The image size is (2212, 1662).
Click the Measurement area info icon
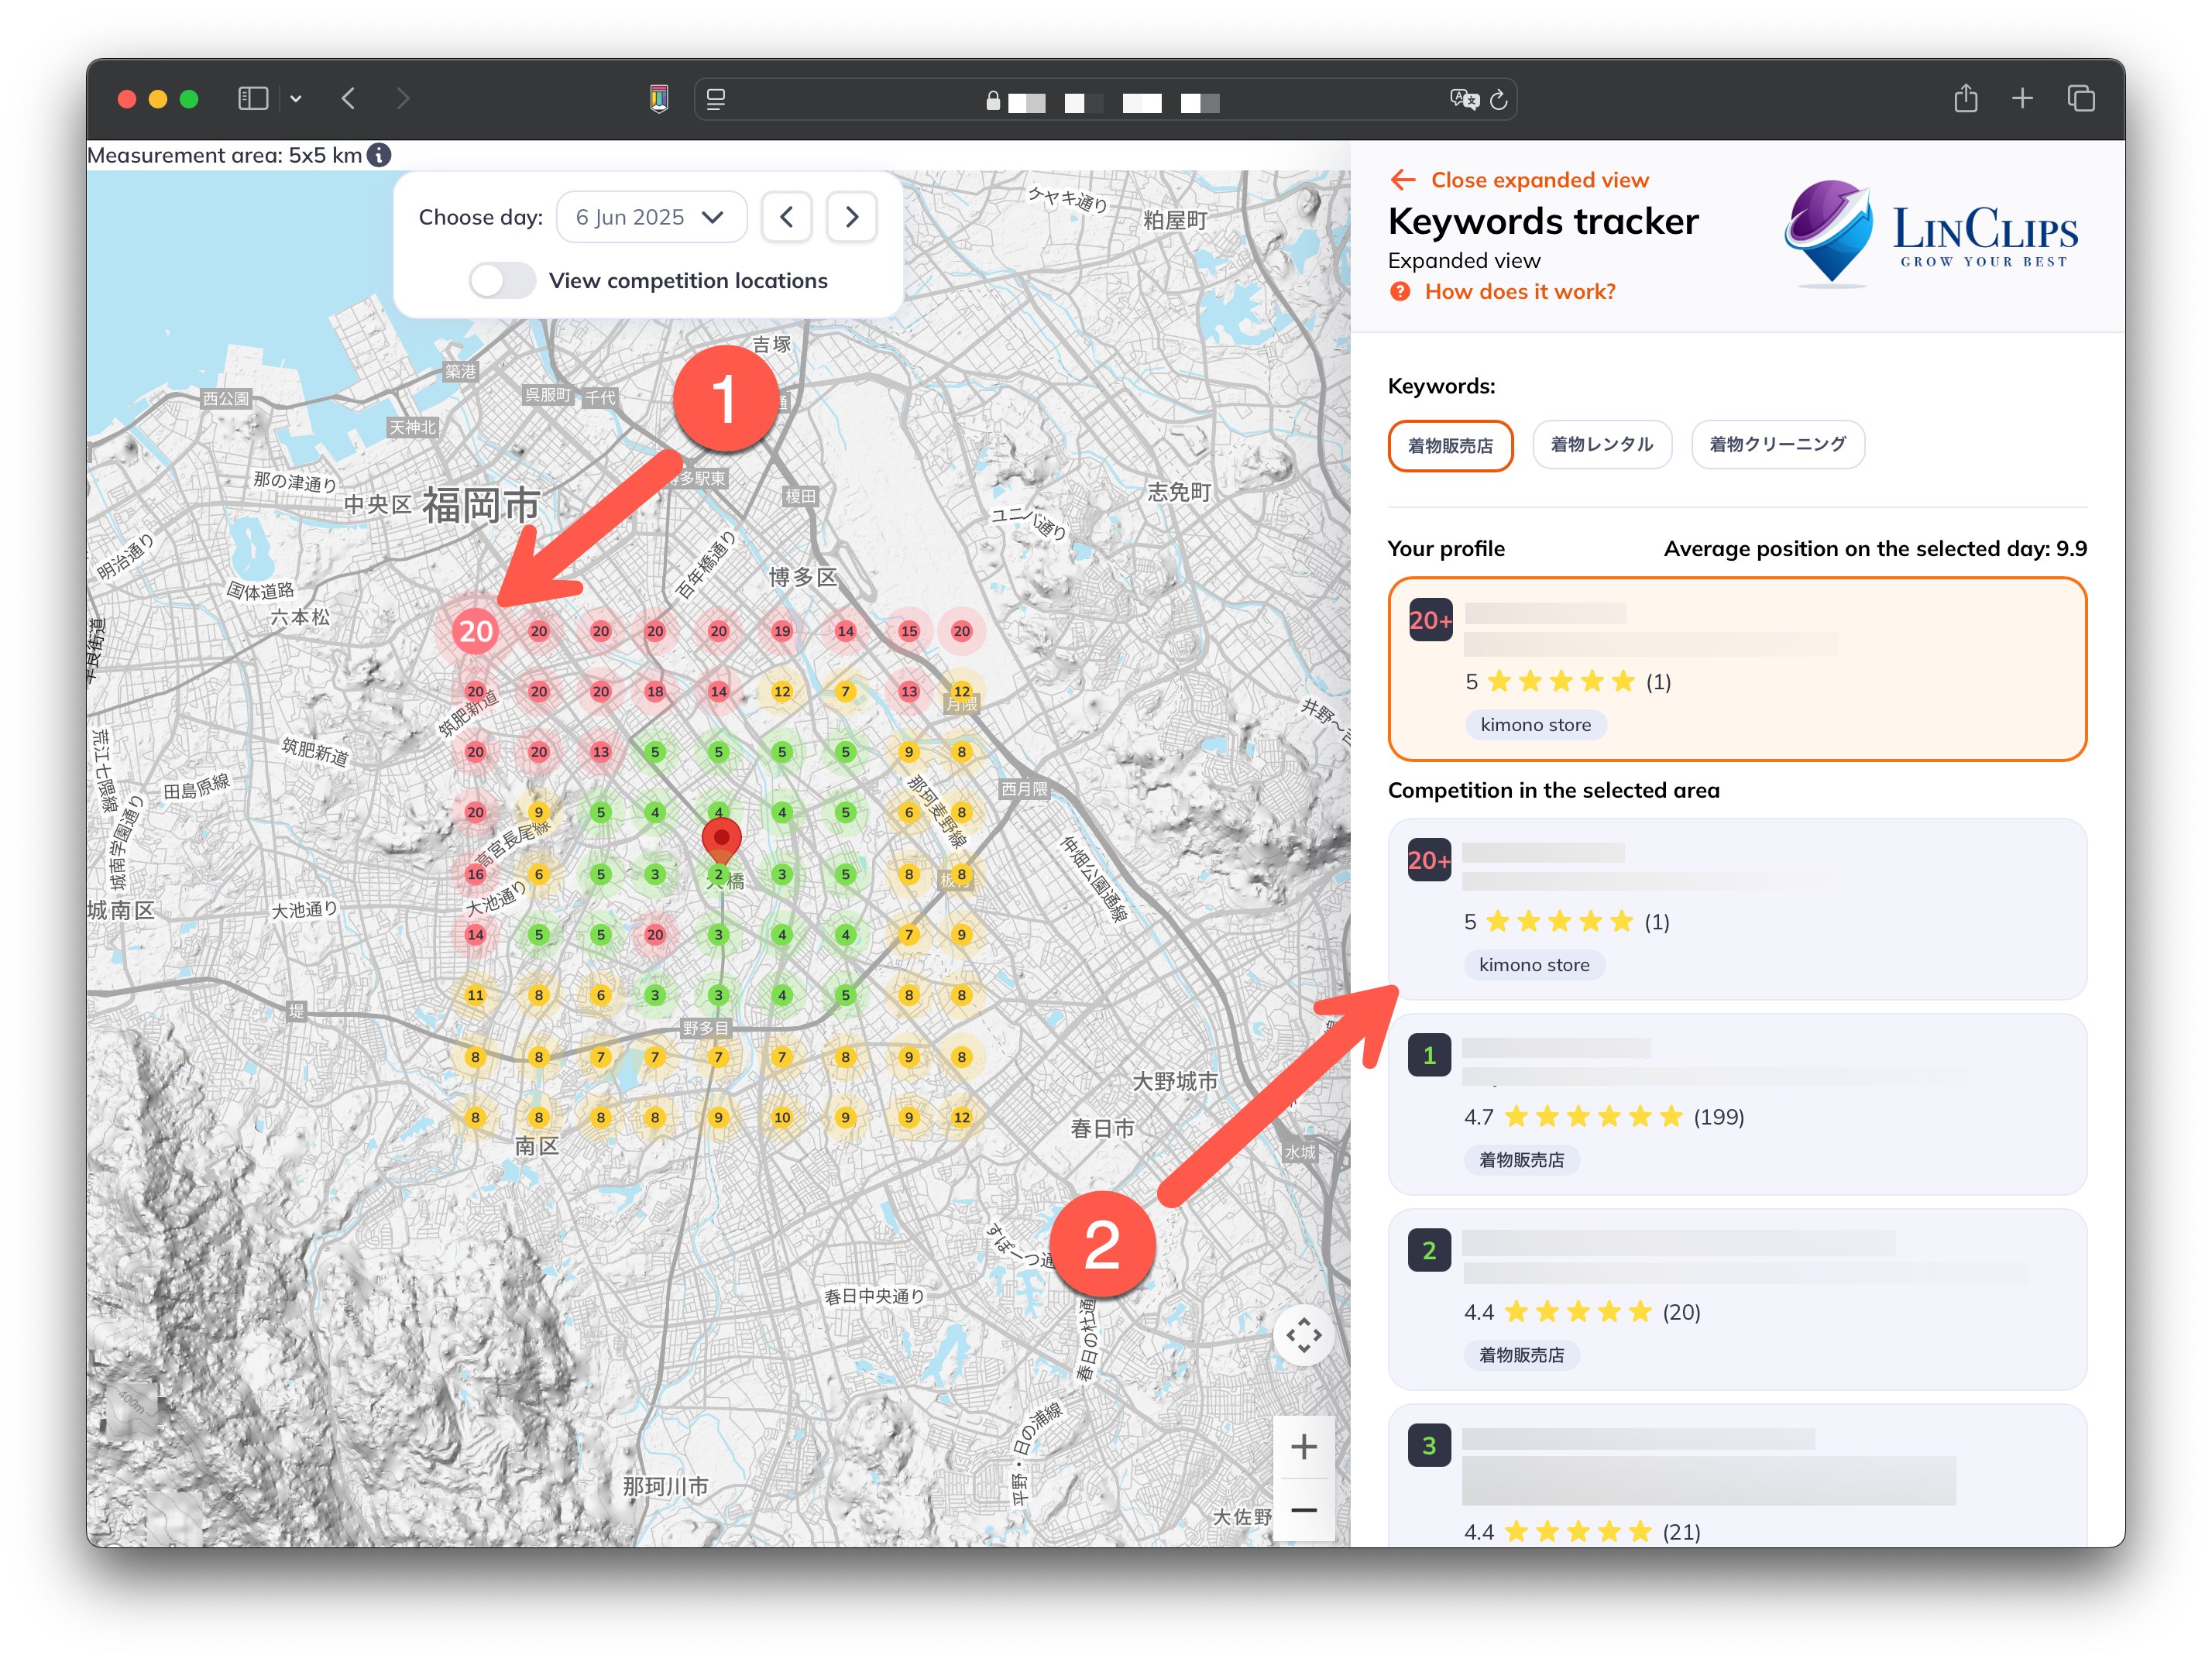pyautogui.click(x=379, y=155)
